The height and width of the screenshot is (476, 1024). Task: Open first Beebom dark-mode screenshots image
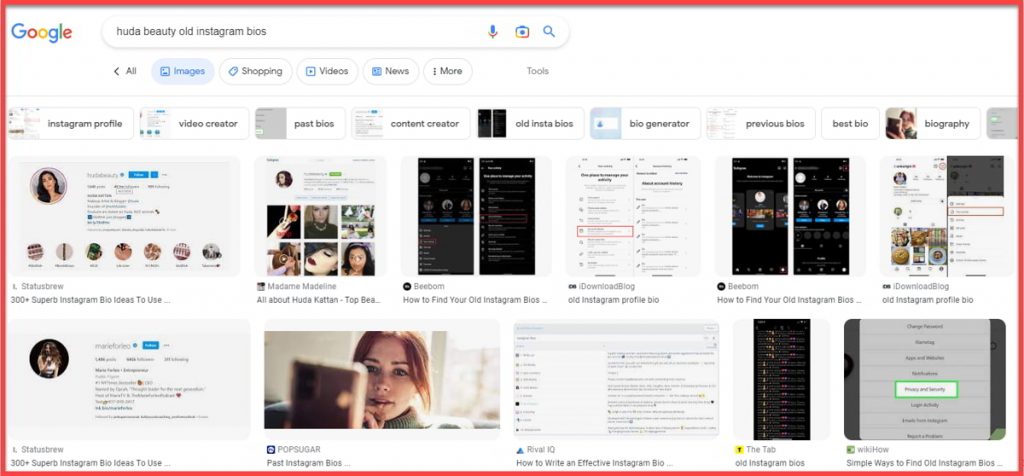coord(476,216)
